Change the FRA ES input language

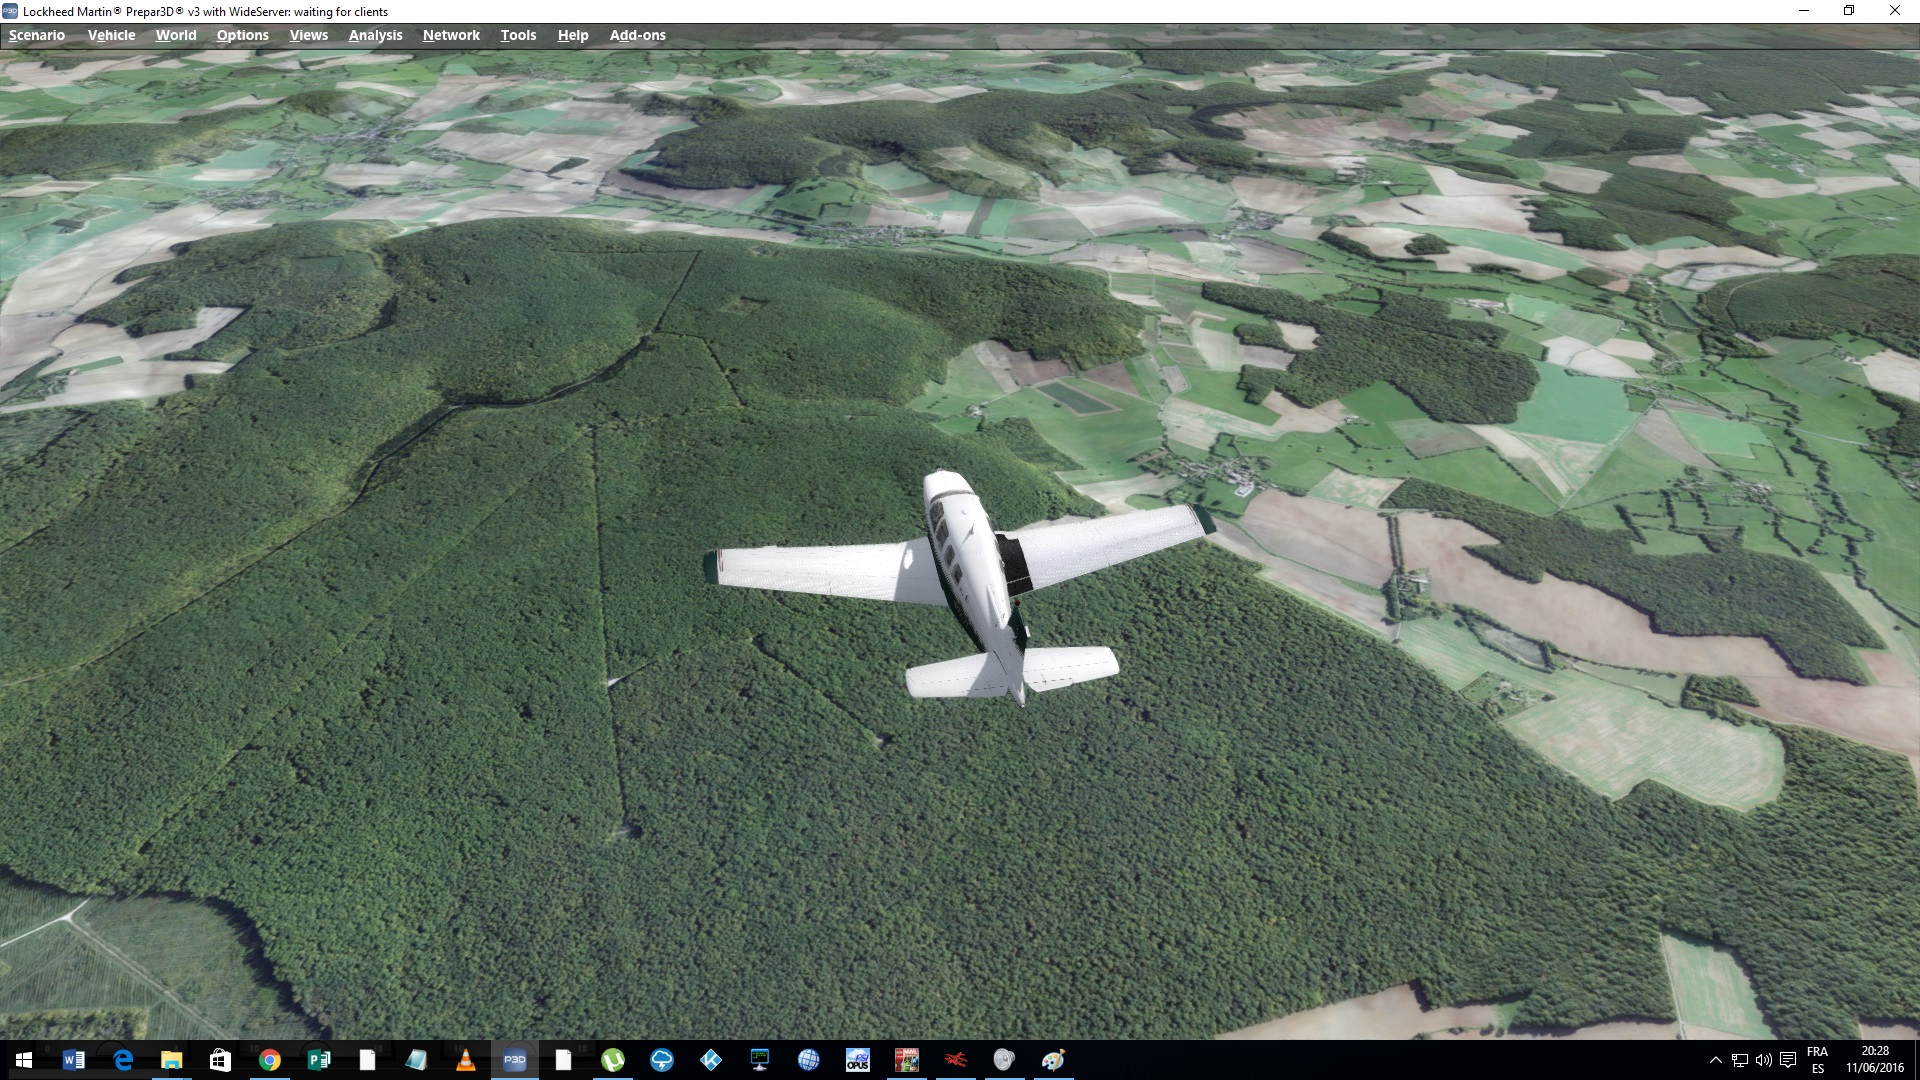(1818, 1060)
